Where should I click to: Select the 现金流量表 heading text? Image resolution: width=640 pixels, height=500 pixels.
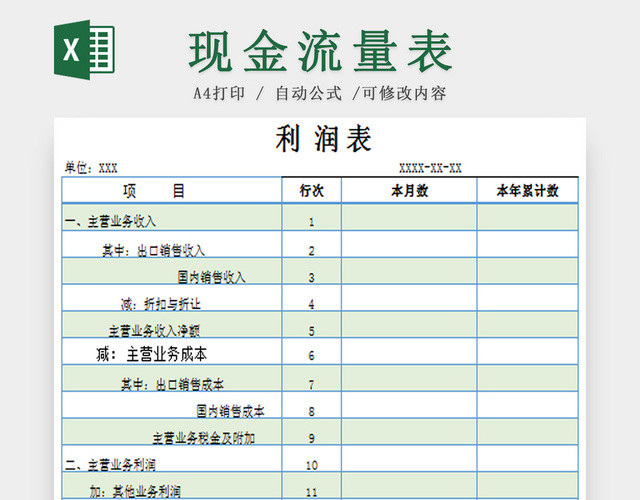320,52
